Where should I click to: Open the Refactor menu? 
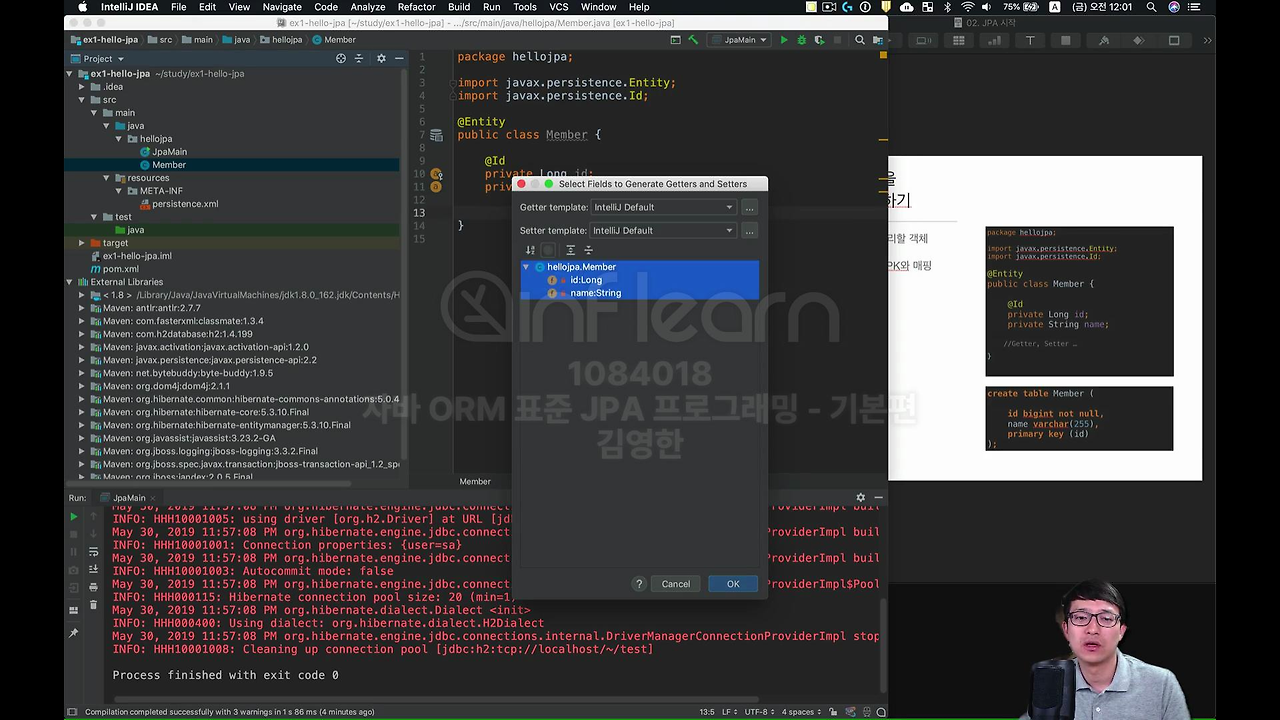(x=416, y=7)
